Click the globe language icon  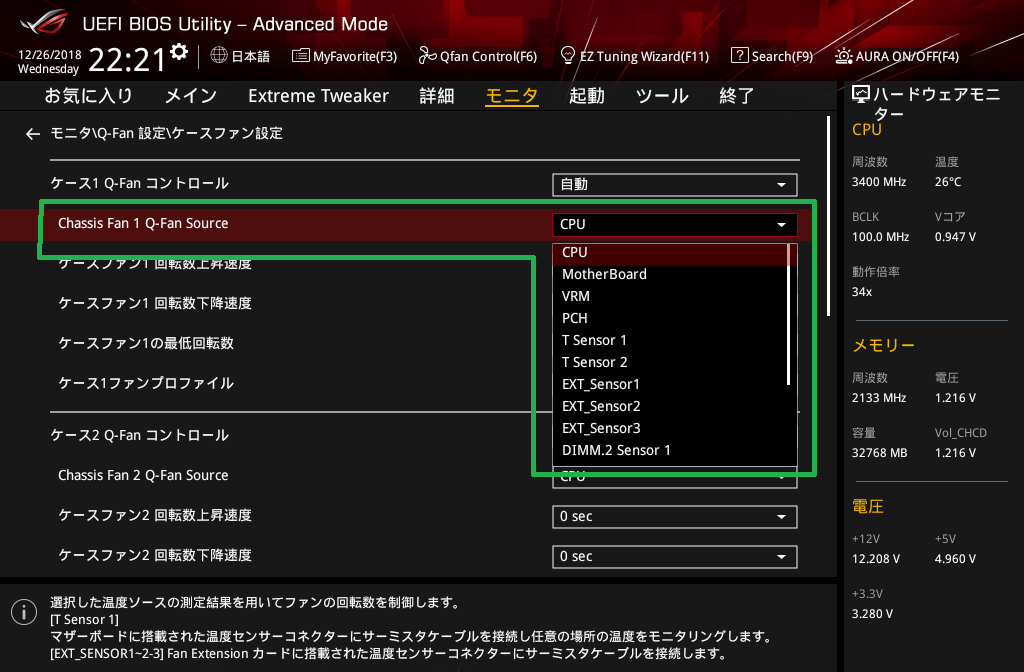[x=219, y=56]
